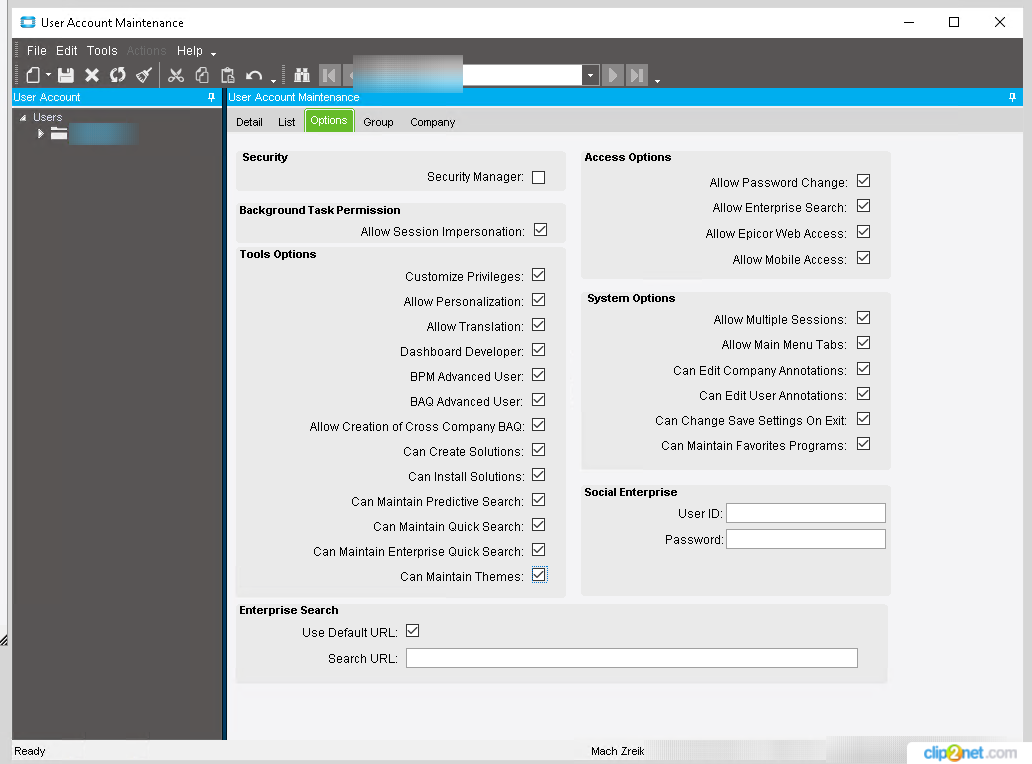Toggle Customize Privileges checkbox
Screen dimensions: 1032x764
coord(538,274)
